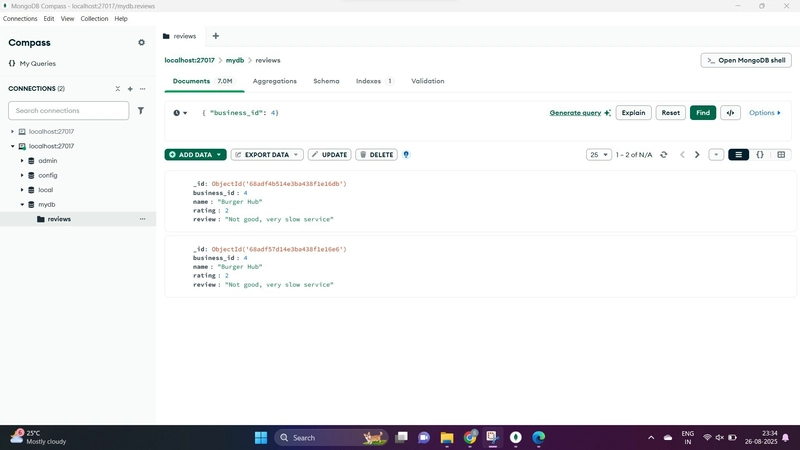The height and width of the screenshot is (450, 800).
Task: Open File Explorer from taskbar
Action: point(447,438)
